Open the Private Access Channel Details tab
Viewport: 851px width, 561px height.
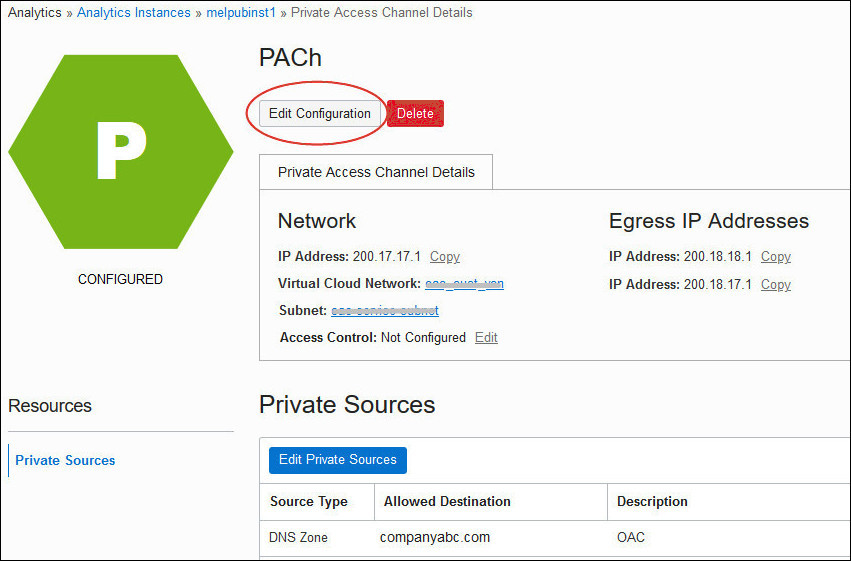(376, 172)
